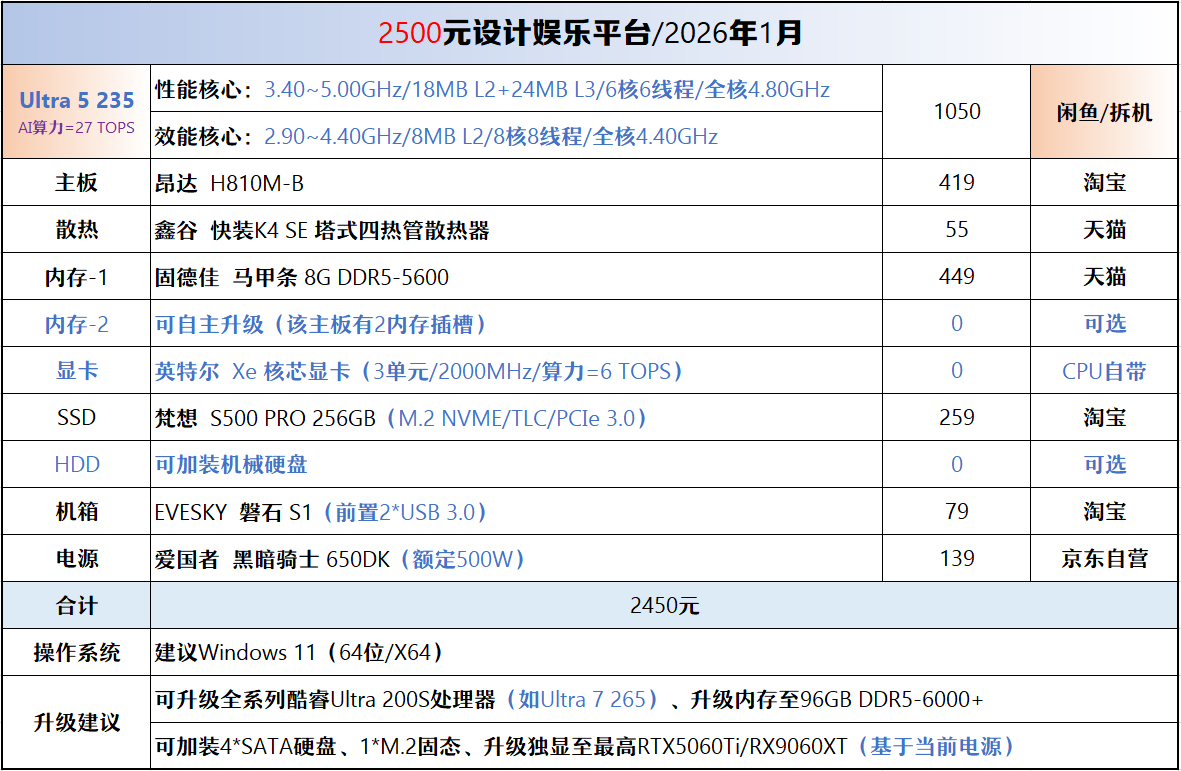Select the '机箱' row label
The height and width of the screenshot is (771, 1181).
point(76,512)
